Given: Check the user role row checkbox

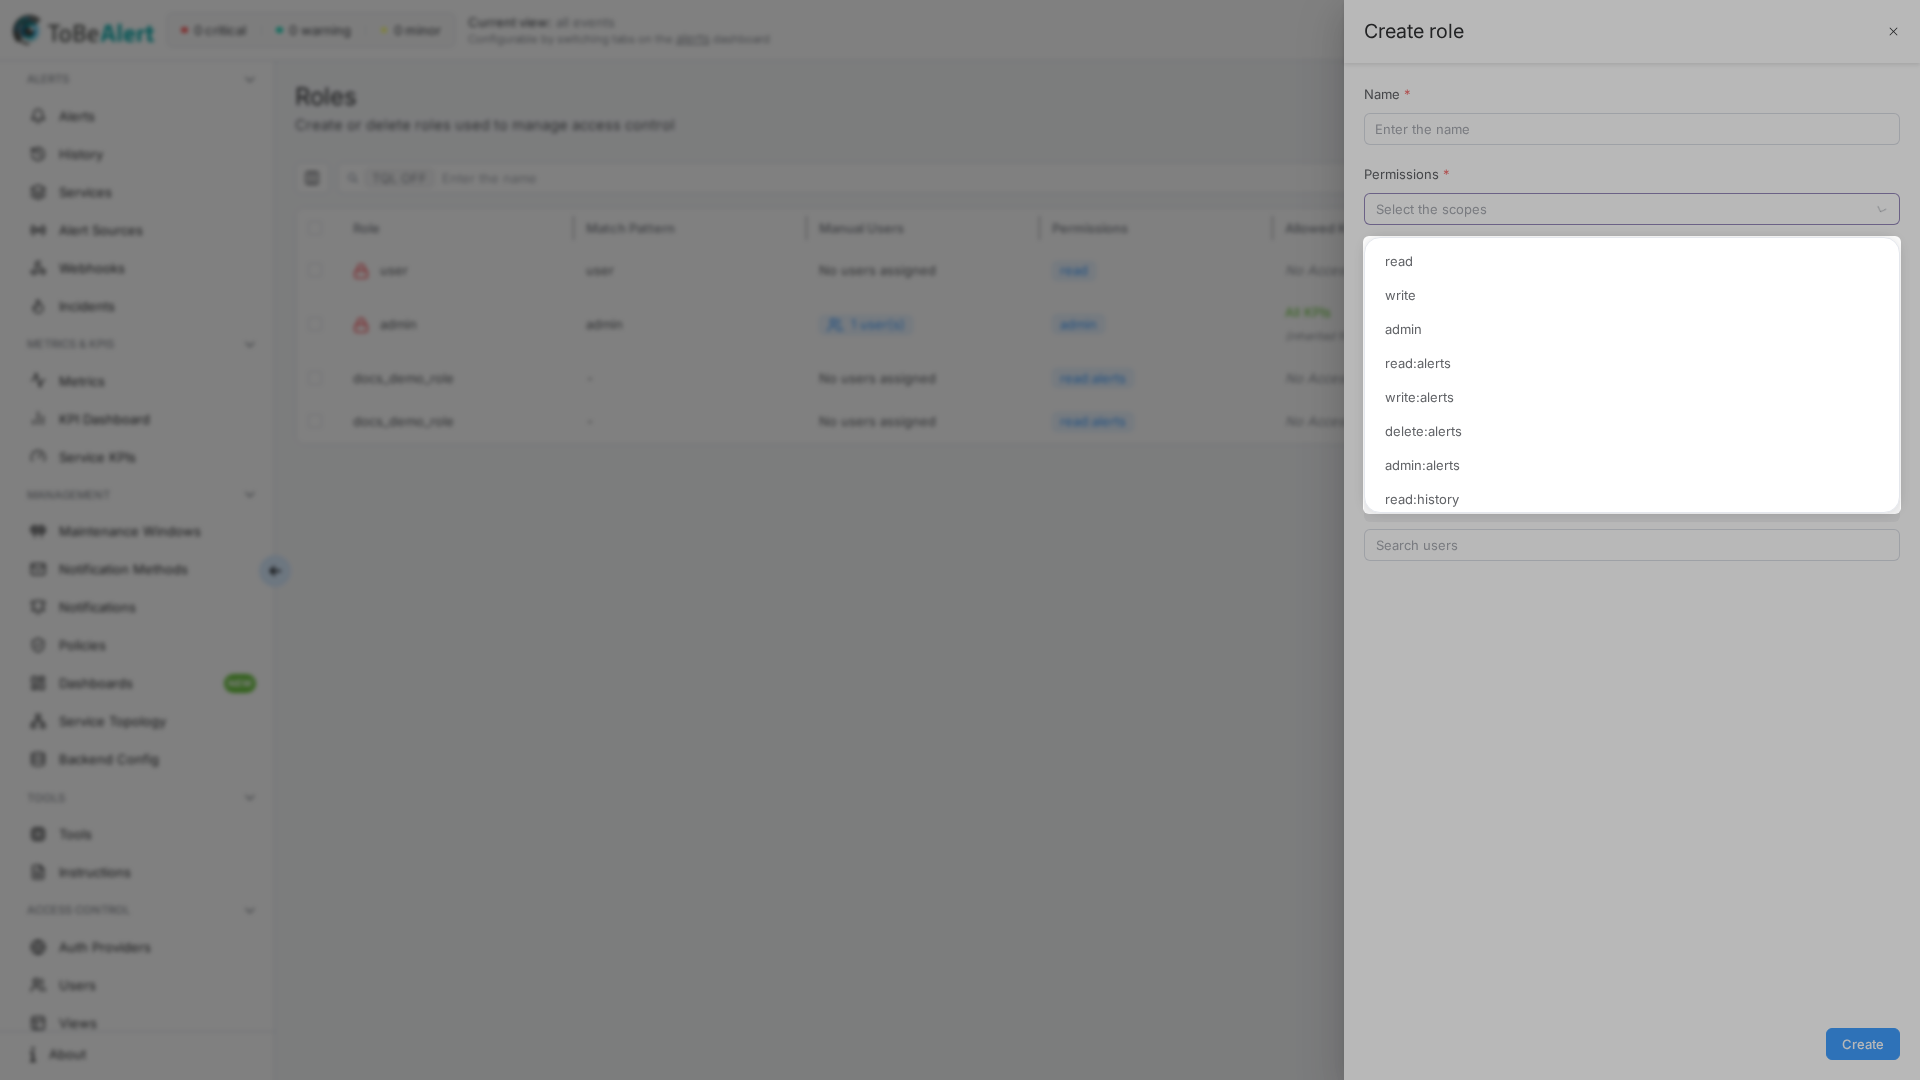Looking at the screenshot, I should (315, 270).
